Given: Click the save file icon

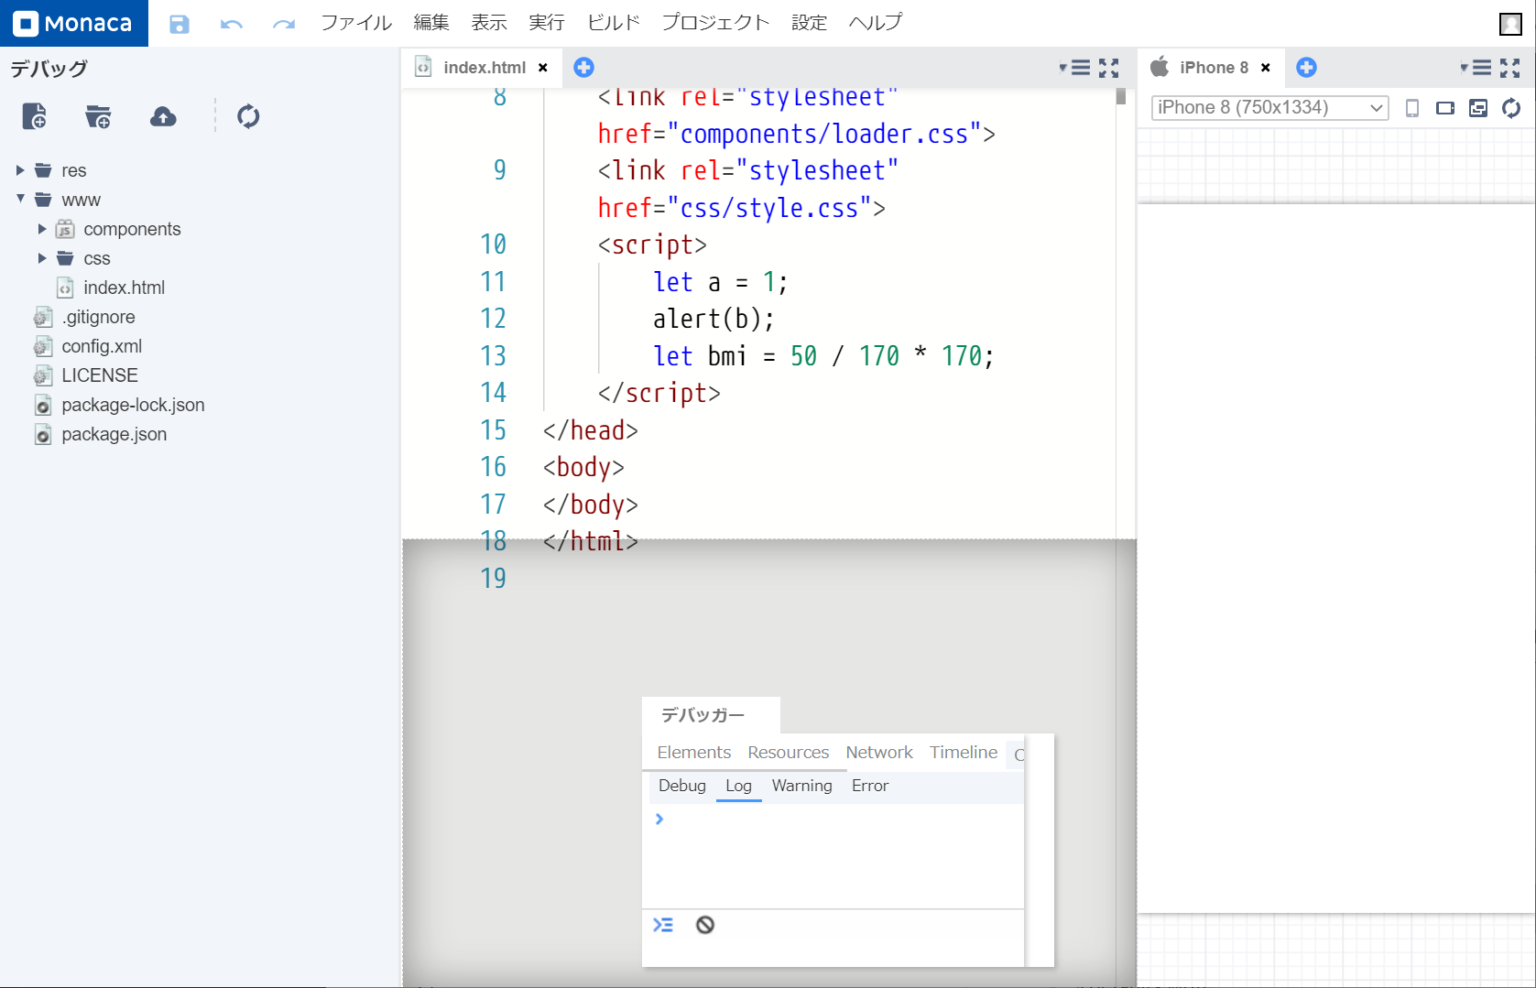Looking at the screenshot, I should [x=179, y=23].
